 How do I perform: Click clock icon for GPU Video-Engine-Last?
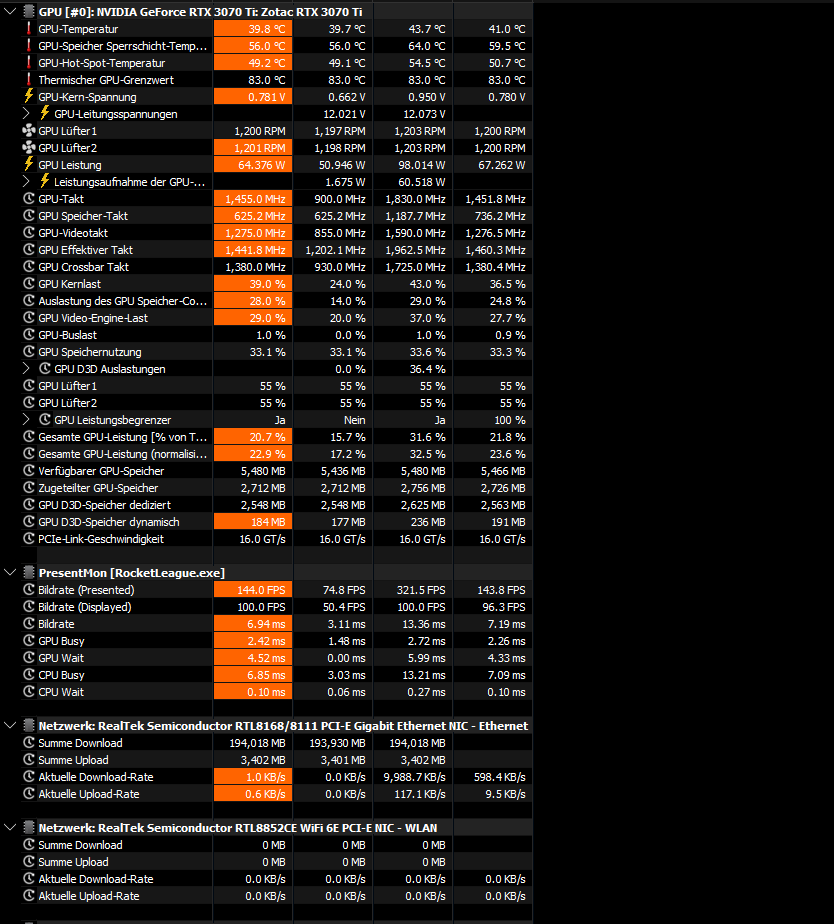tap(28, 318)
